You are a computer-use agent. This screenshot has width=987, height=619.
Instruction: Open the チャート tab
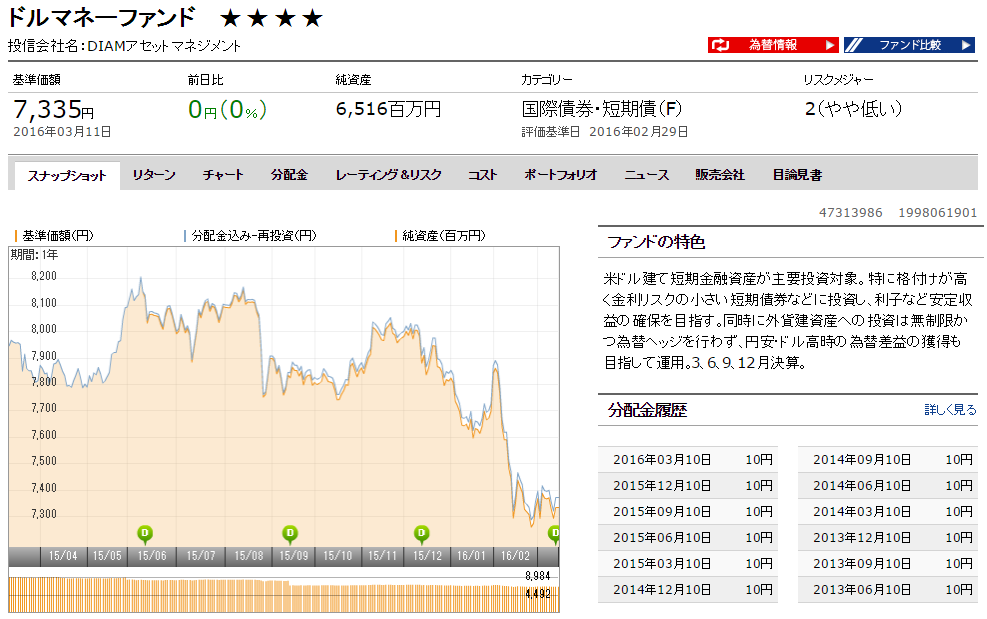pyautogui.click(x=223, y=174)
